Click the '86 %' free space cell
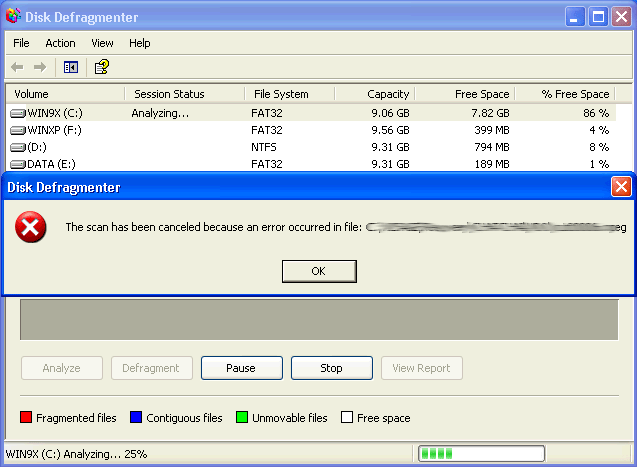Viewport: 637px width, 467px height. [596, 113]
